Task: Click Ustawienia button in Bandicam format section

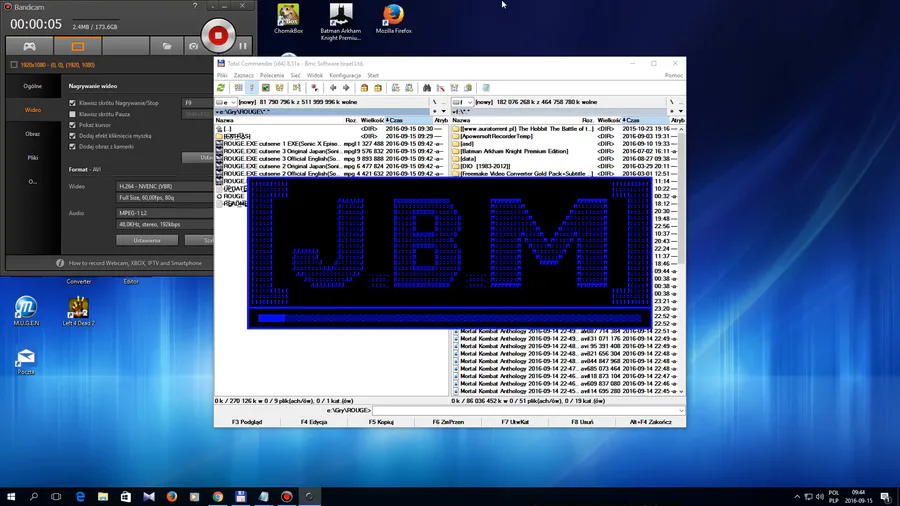Action: click(x=147, y=240)
